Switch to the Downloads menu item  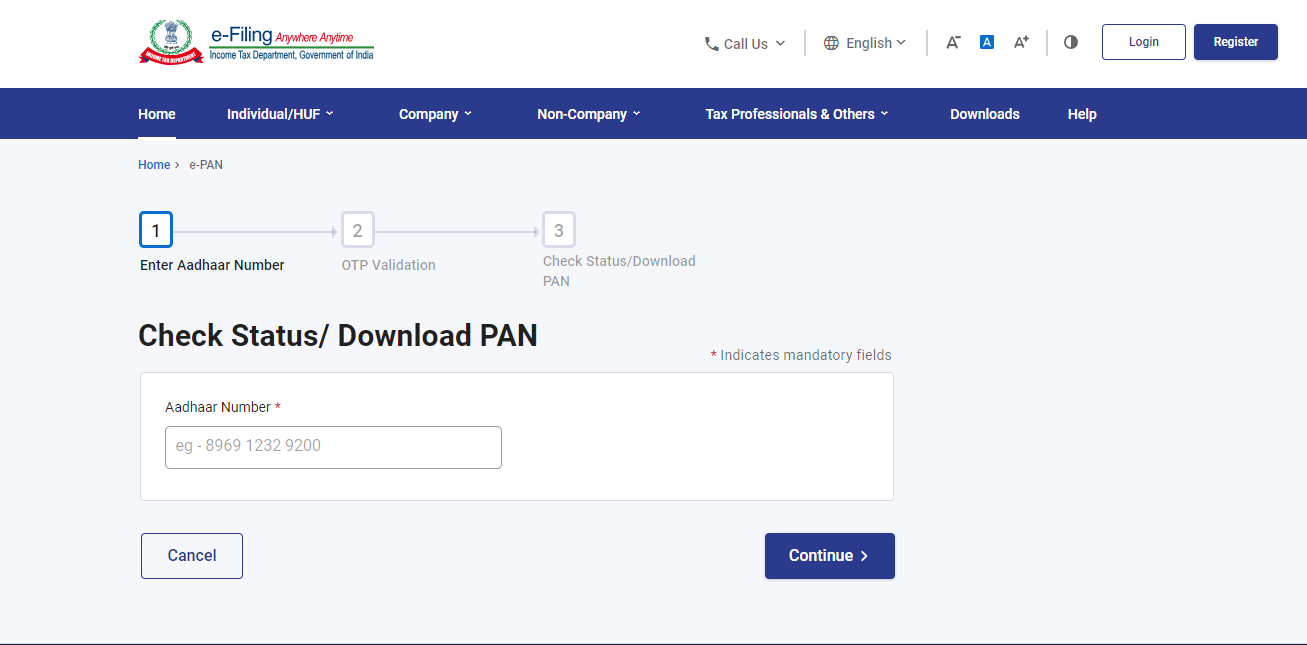984,113
